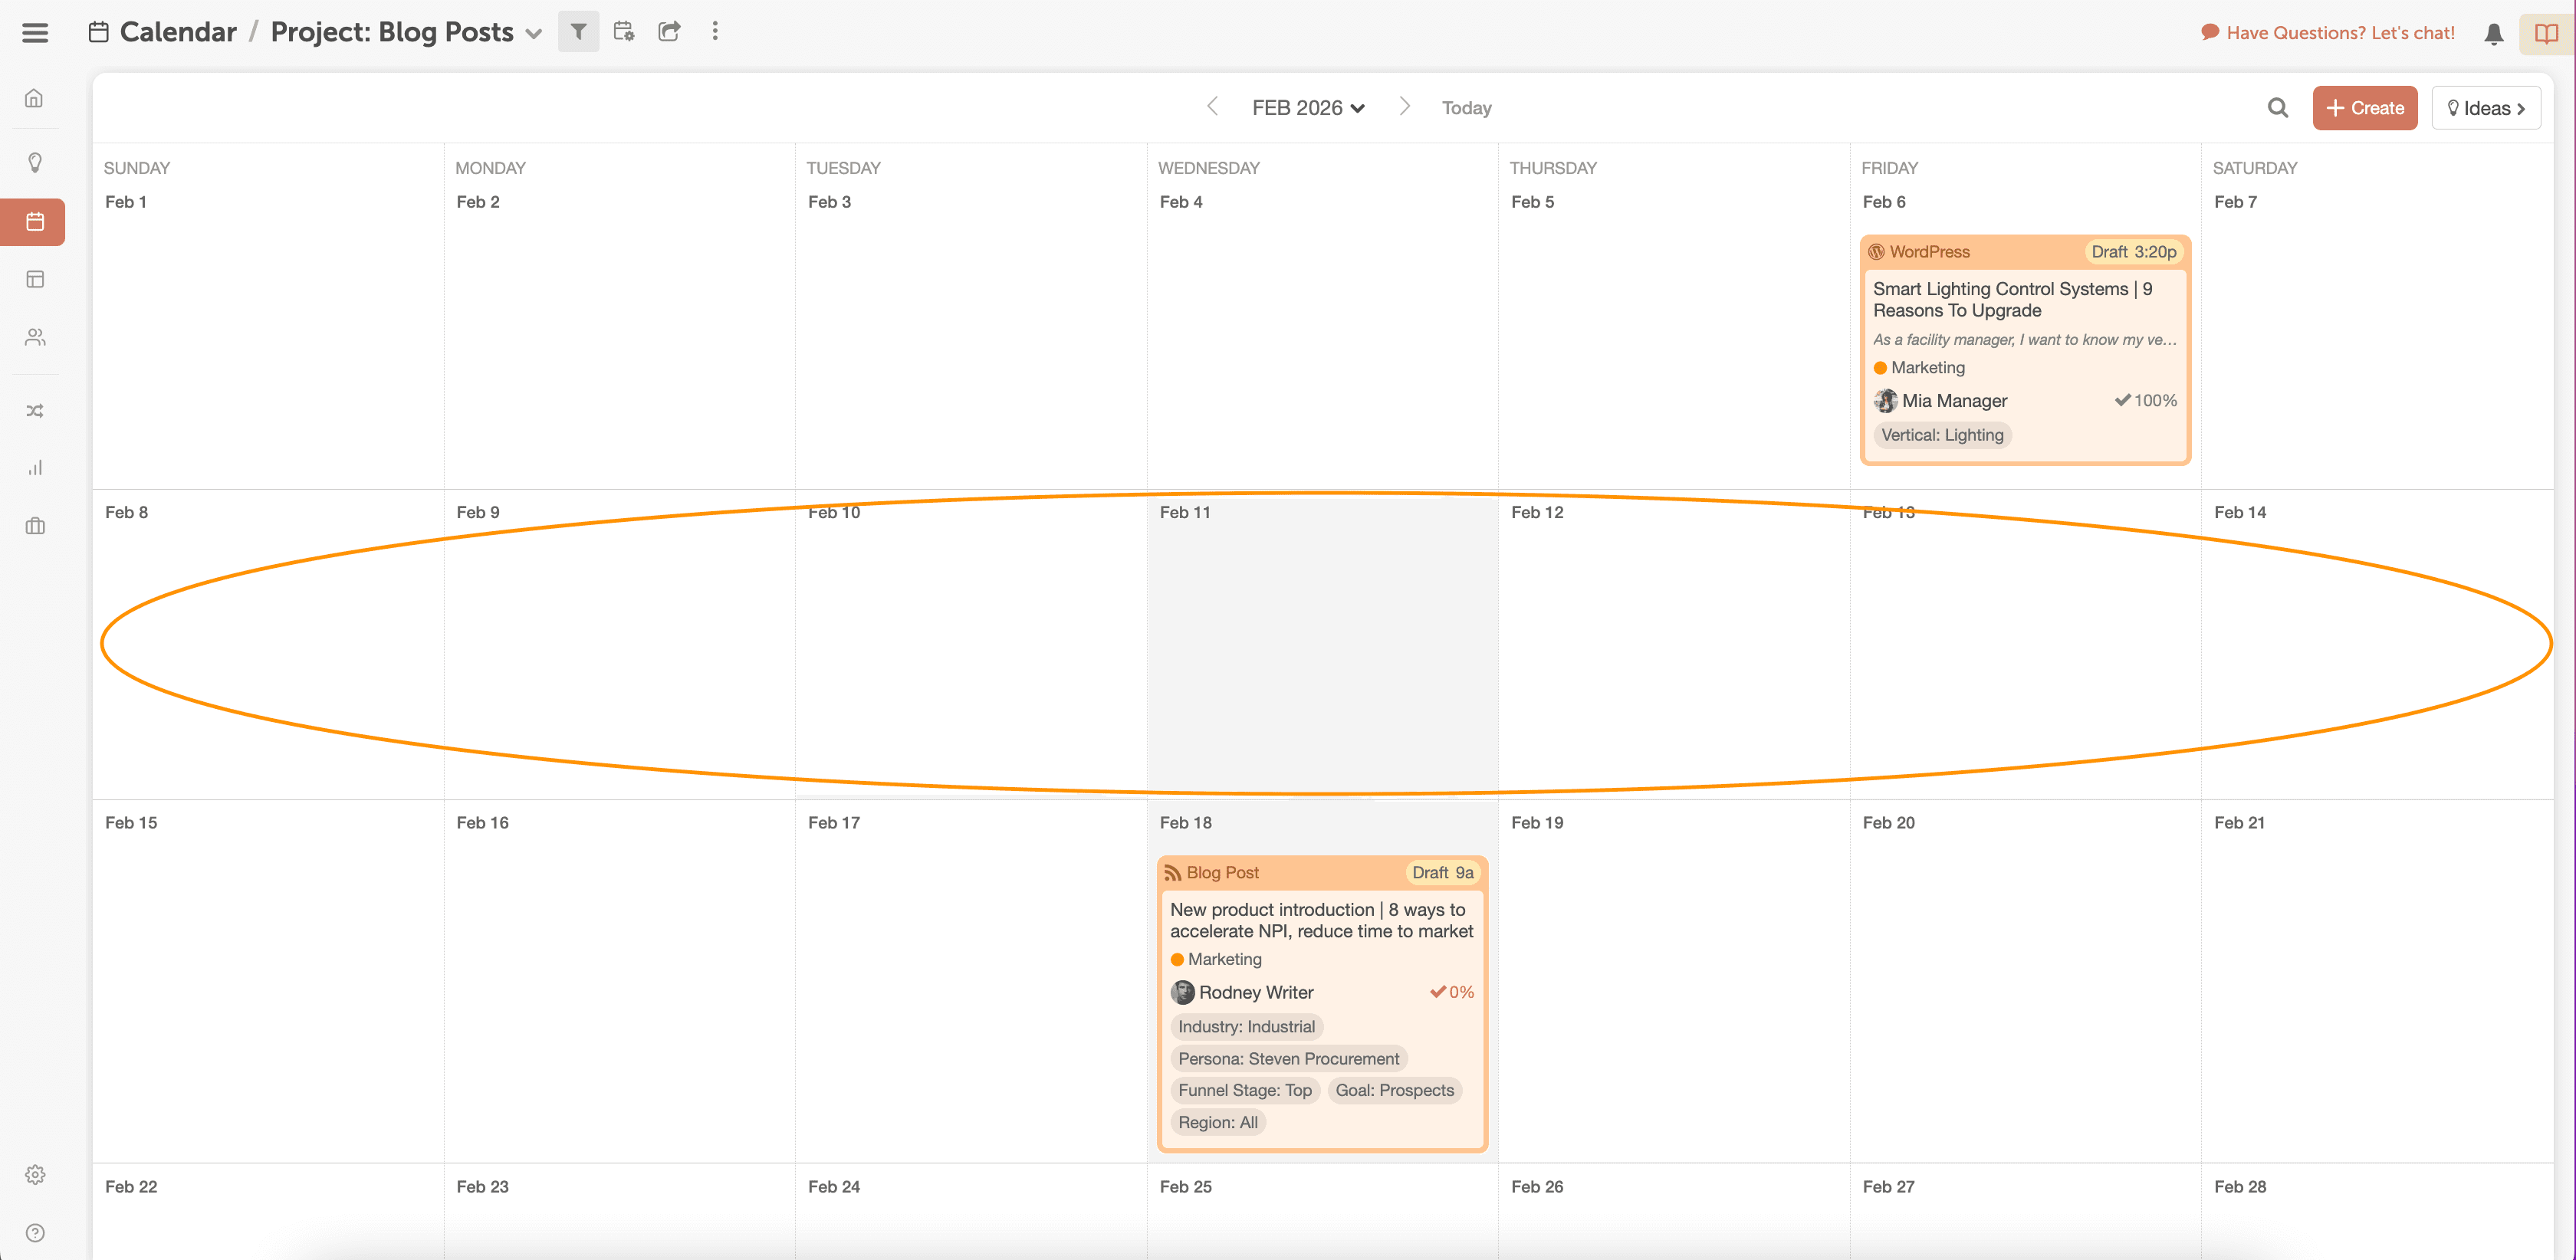Click the orange Marketing color dot on Blog Post
The height and width of the screenshot is (1260, 2576).
coord(1177,960)
